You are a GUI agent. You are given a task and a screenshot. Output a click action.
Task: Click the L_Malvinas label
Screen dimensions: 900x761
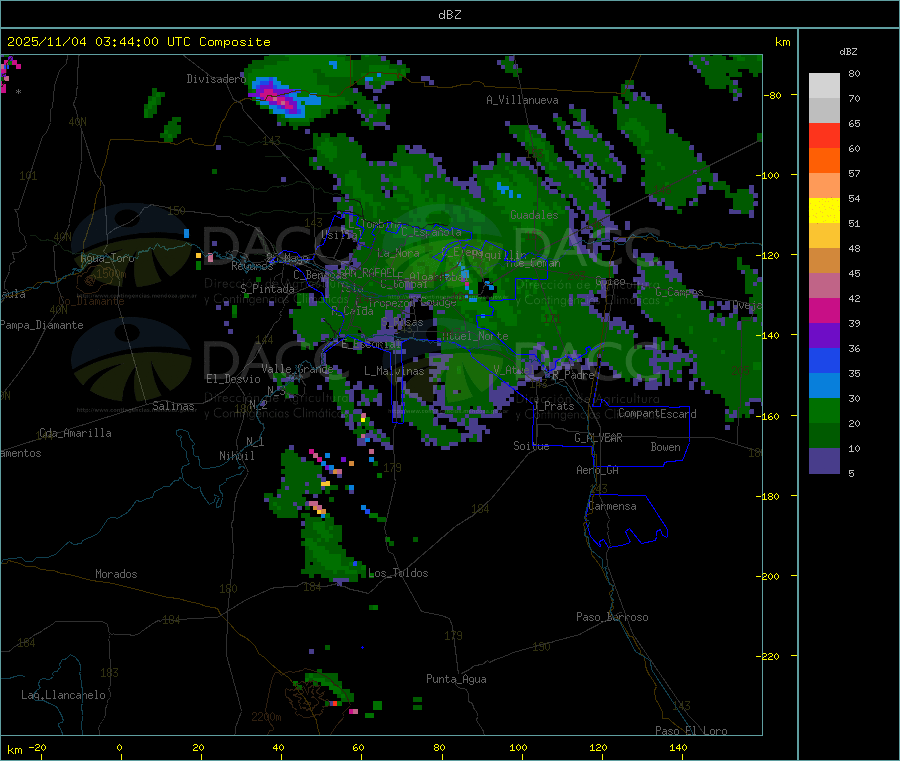coord(394,371)
